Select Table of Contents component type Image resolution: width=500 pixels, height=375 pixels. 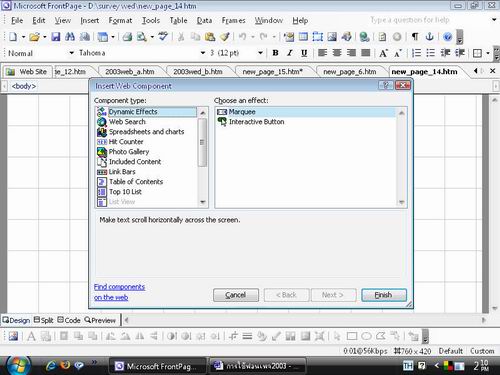(136, 182)
